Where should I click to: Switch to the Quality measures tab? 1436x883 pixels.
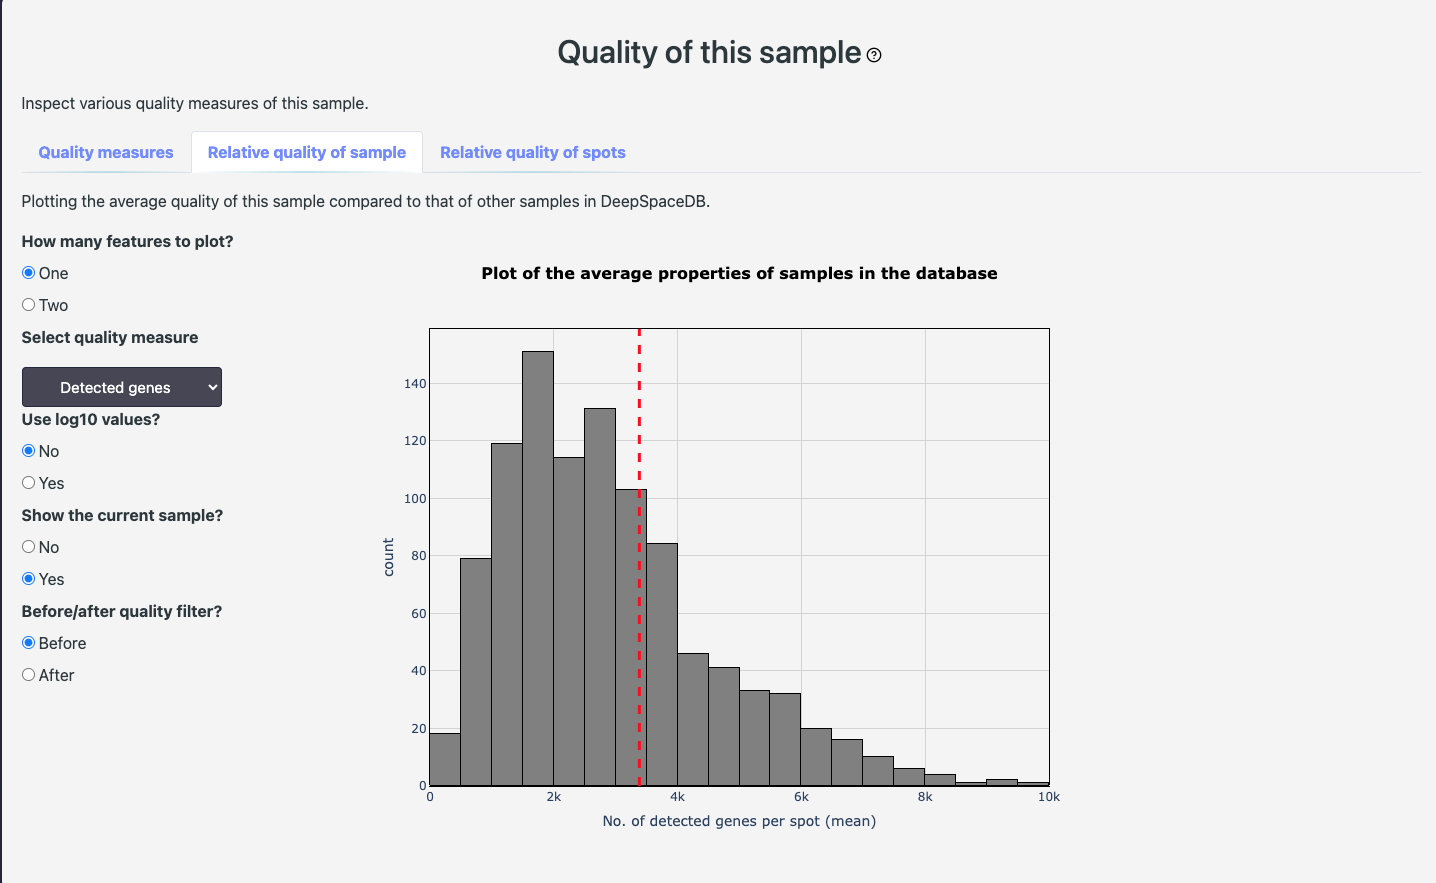106,153
